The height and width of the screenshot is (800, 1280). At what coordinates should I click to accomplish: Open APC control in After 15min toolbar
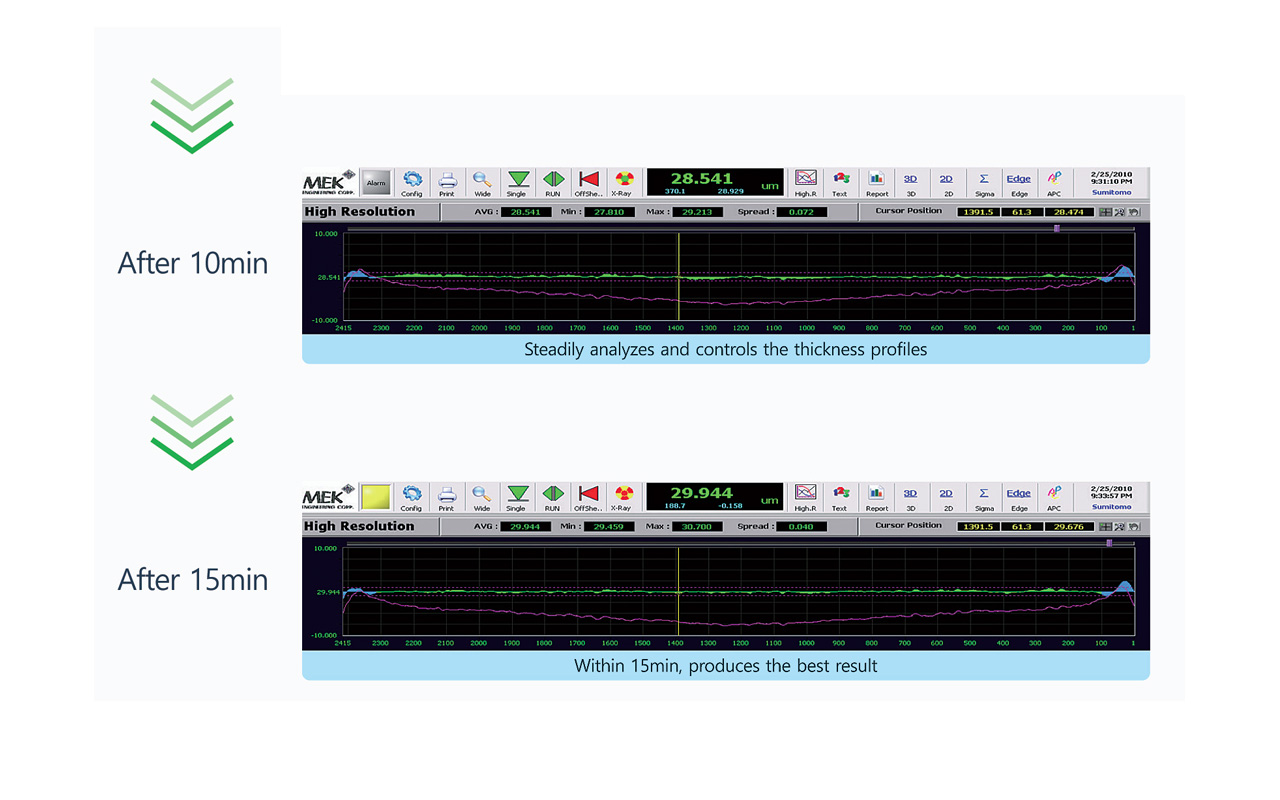(1054, 497)
